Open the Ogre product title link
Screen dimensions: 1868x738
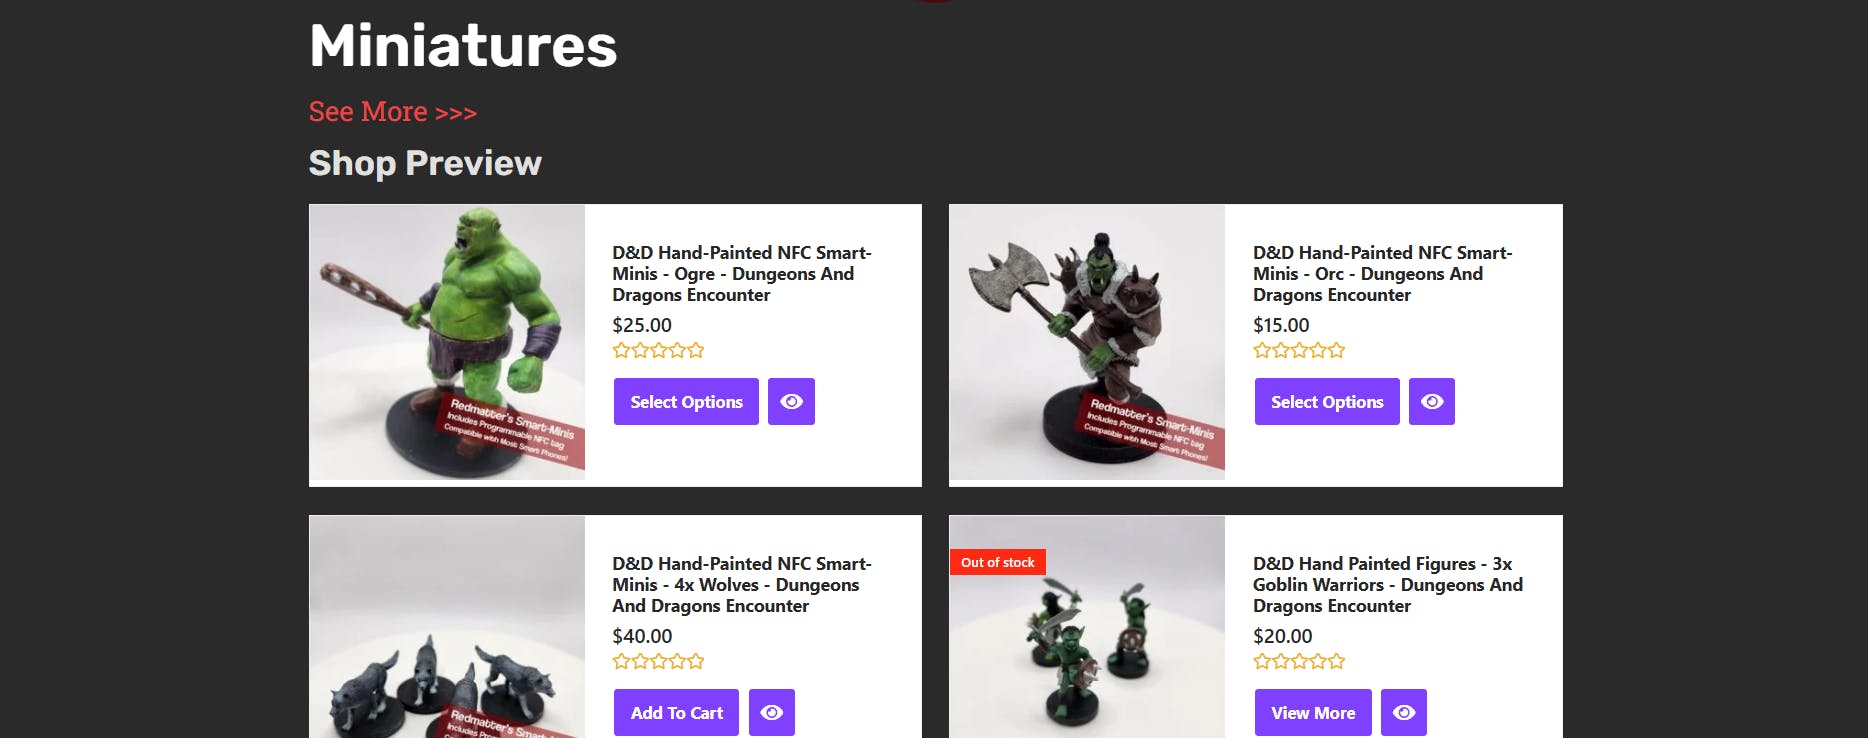(742, 274)
